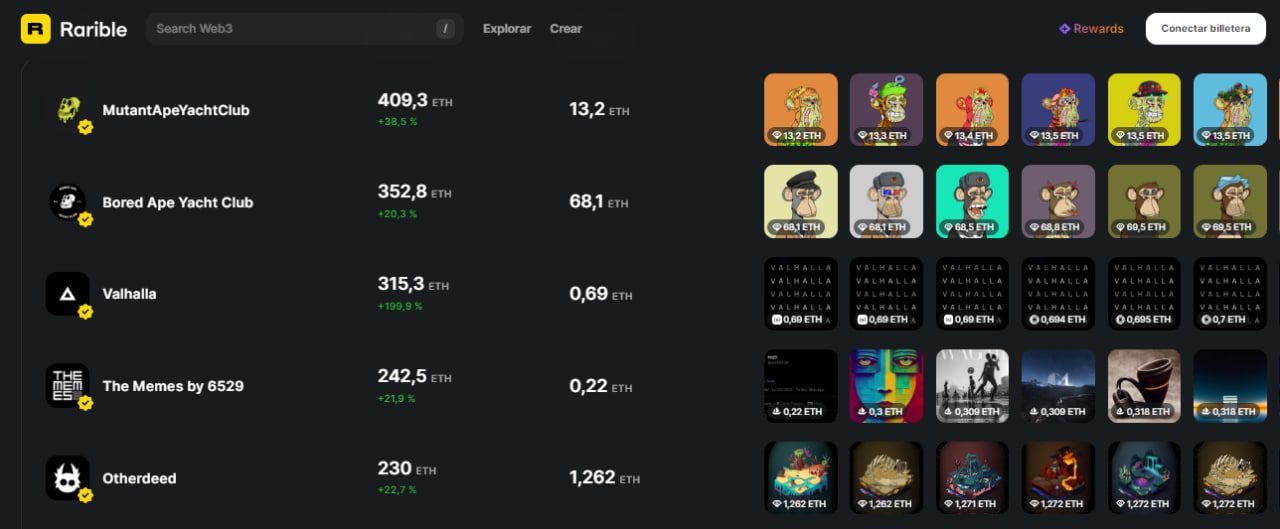Click the slash shortcut icon in search
Image resolution: width=1280 pixels, height=529 pixels.
click(x=445, y=29)
